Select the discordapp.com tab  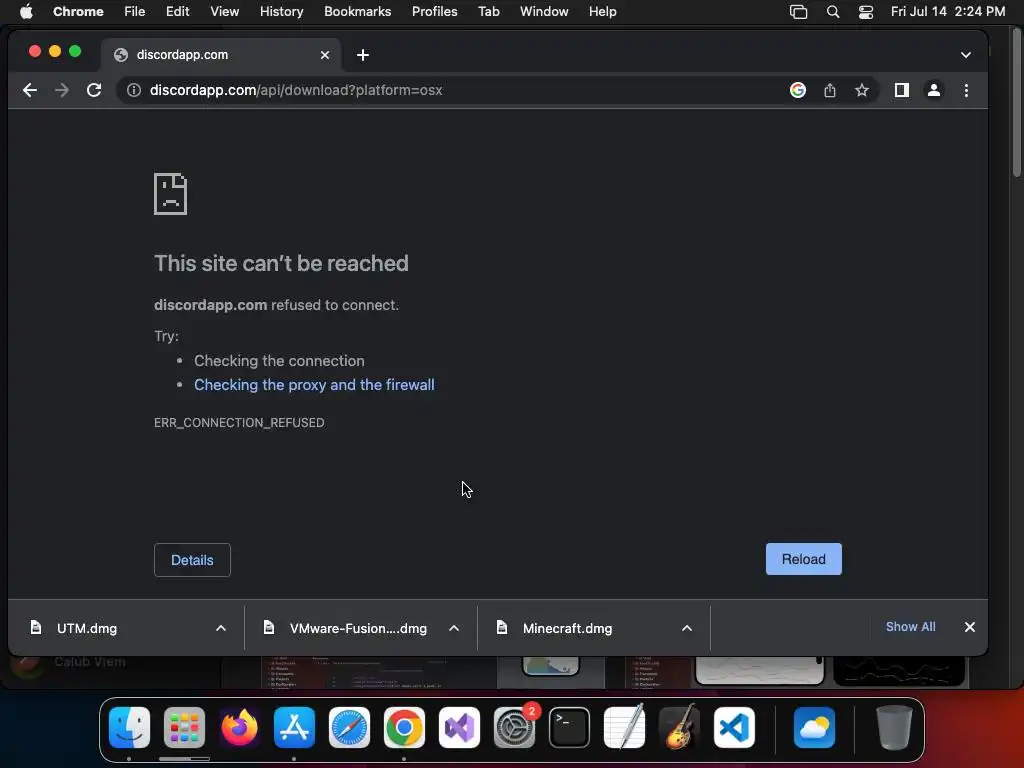[x=222, y=55]
